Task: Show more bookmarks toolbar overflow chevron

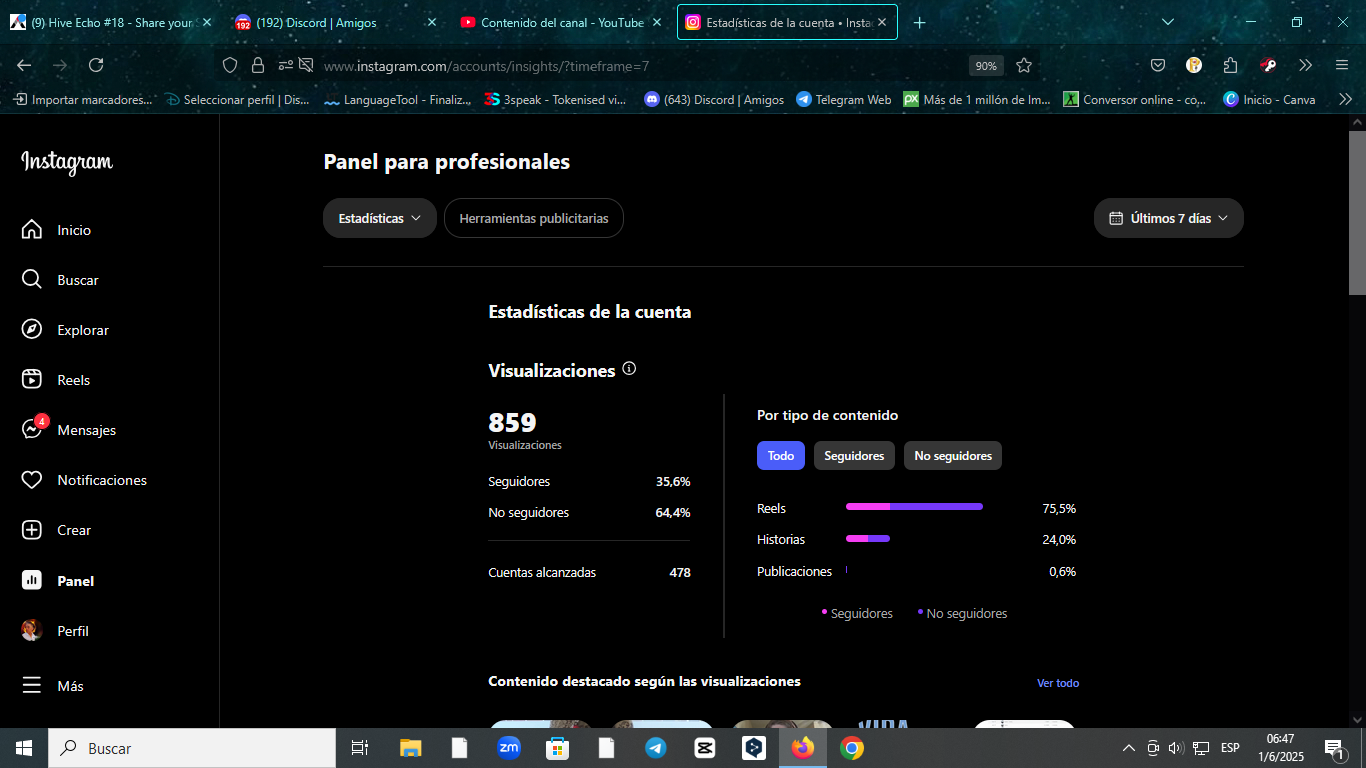Action: click(1345, 99)
